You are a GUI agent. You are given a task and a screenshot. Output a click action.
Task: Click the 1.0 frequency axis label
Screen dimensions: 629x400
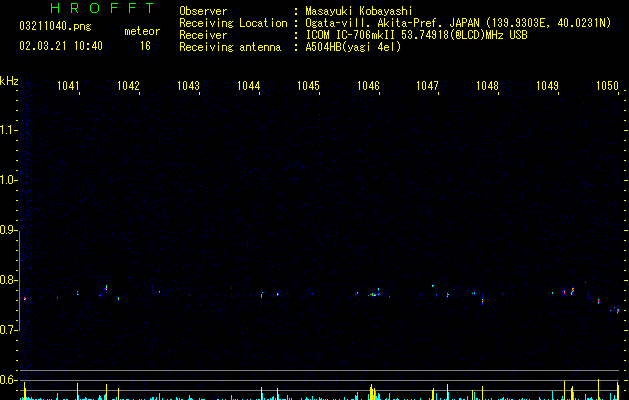pos(7,180)
